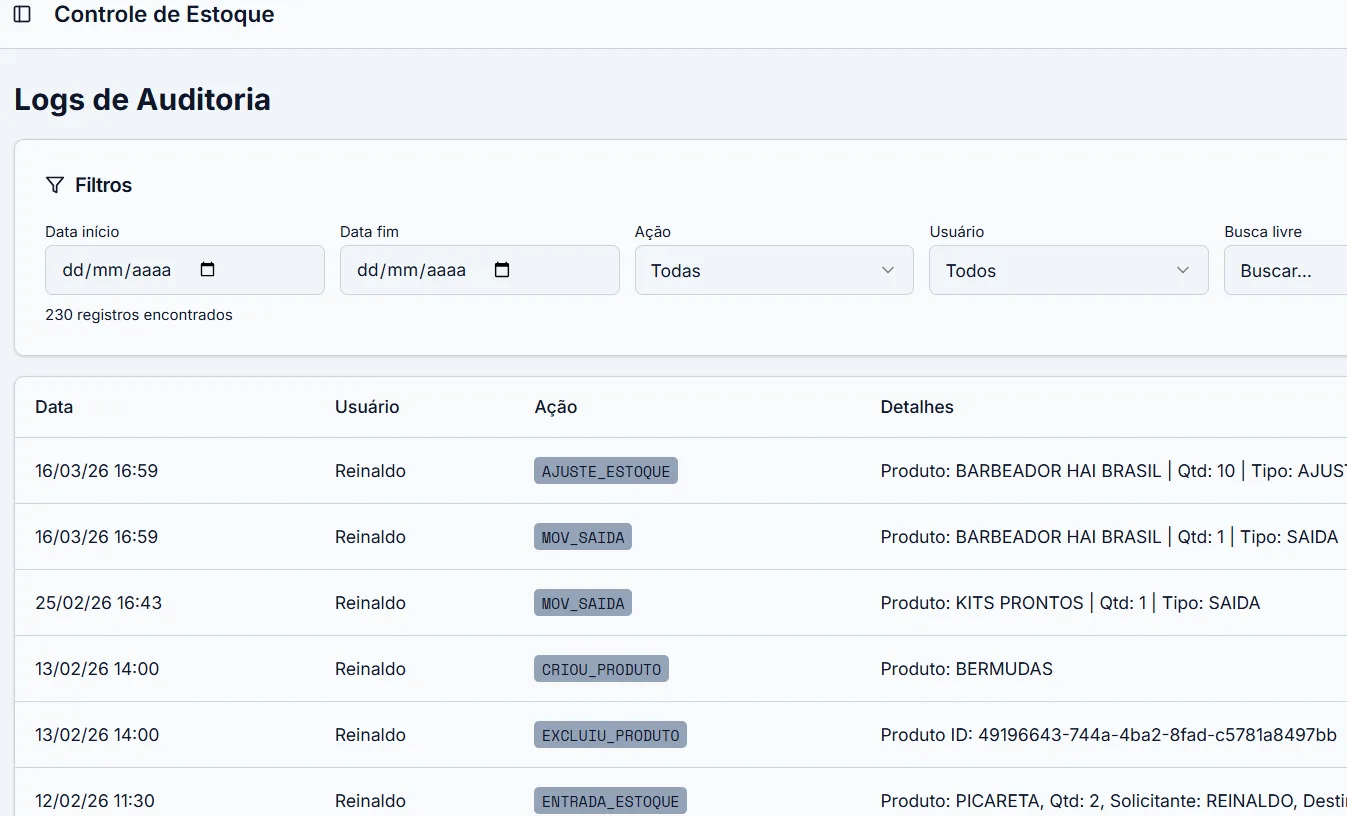Select the Logs de Auditoria heading
Viewport: 1347px width, 816px height.
[x=142, y=100]
